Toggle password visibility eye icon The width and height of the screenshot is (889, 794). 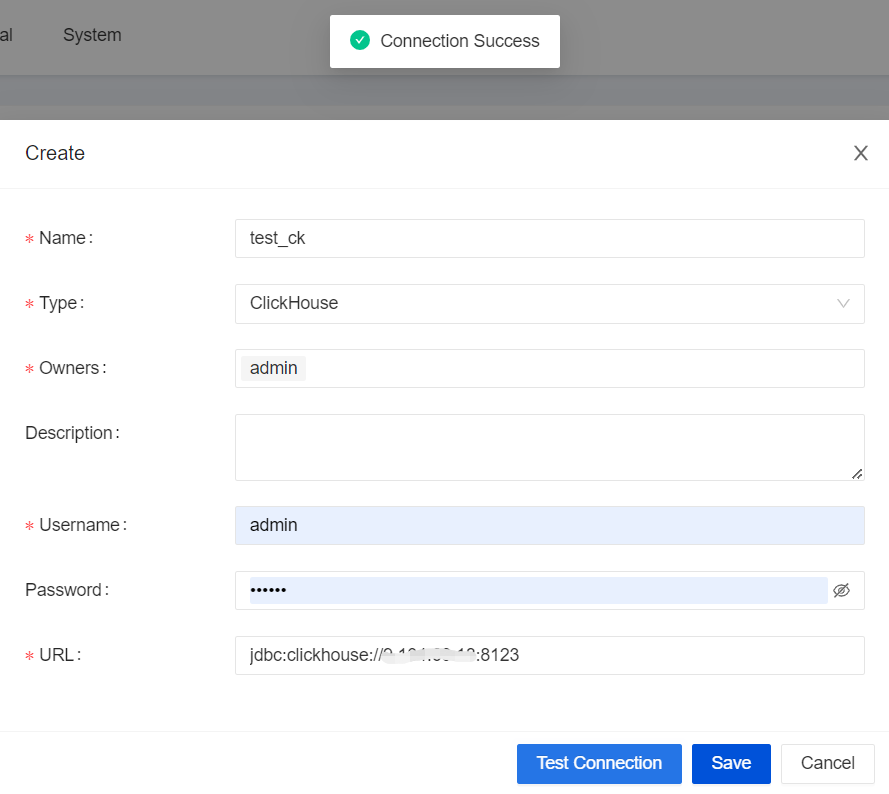(841, 590)
